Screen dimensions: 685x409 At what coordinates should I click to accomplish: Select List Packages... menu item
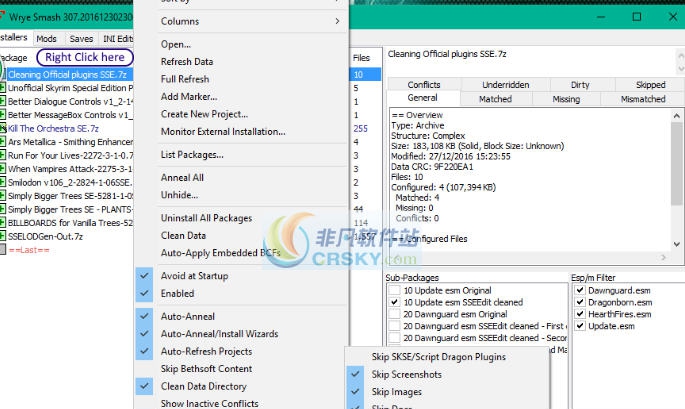(241, 155)
